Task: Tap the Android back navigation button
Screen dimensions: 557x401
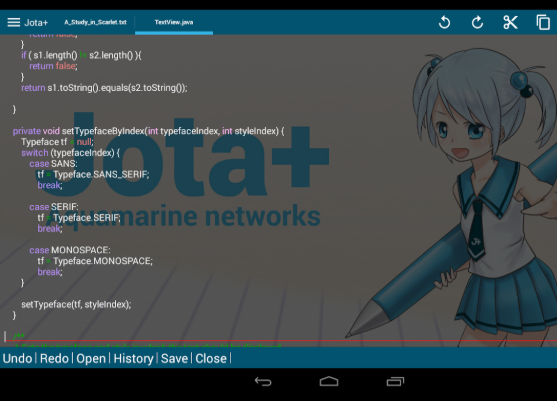Action: click(x=263, y=381)
